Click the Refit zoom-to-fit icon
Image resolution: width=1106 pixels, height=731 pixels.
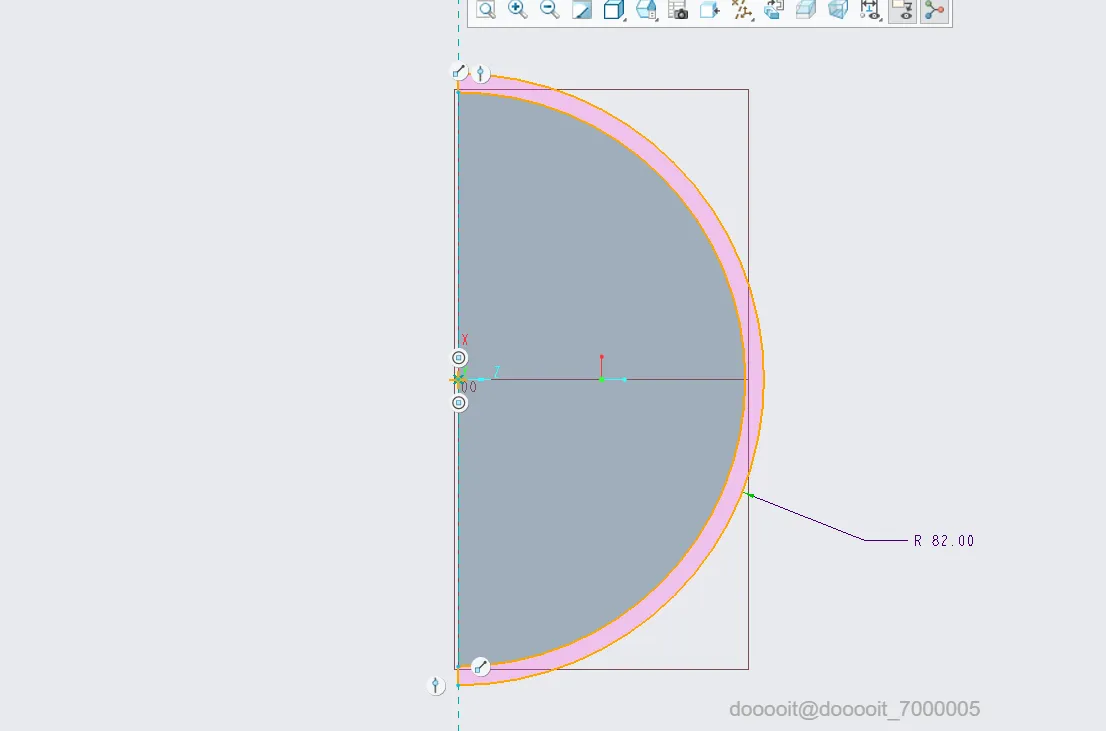485,9
